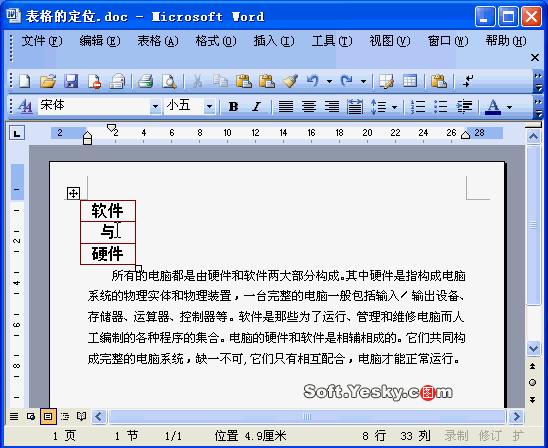Jump to the previous page with the double-up arrow
548x448 pixels.
(533, 366)
